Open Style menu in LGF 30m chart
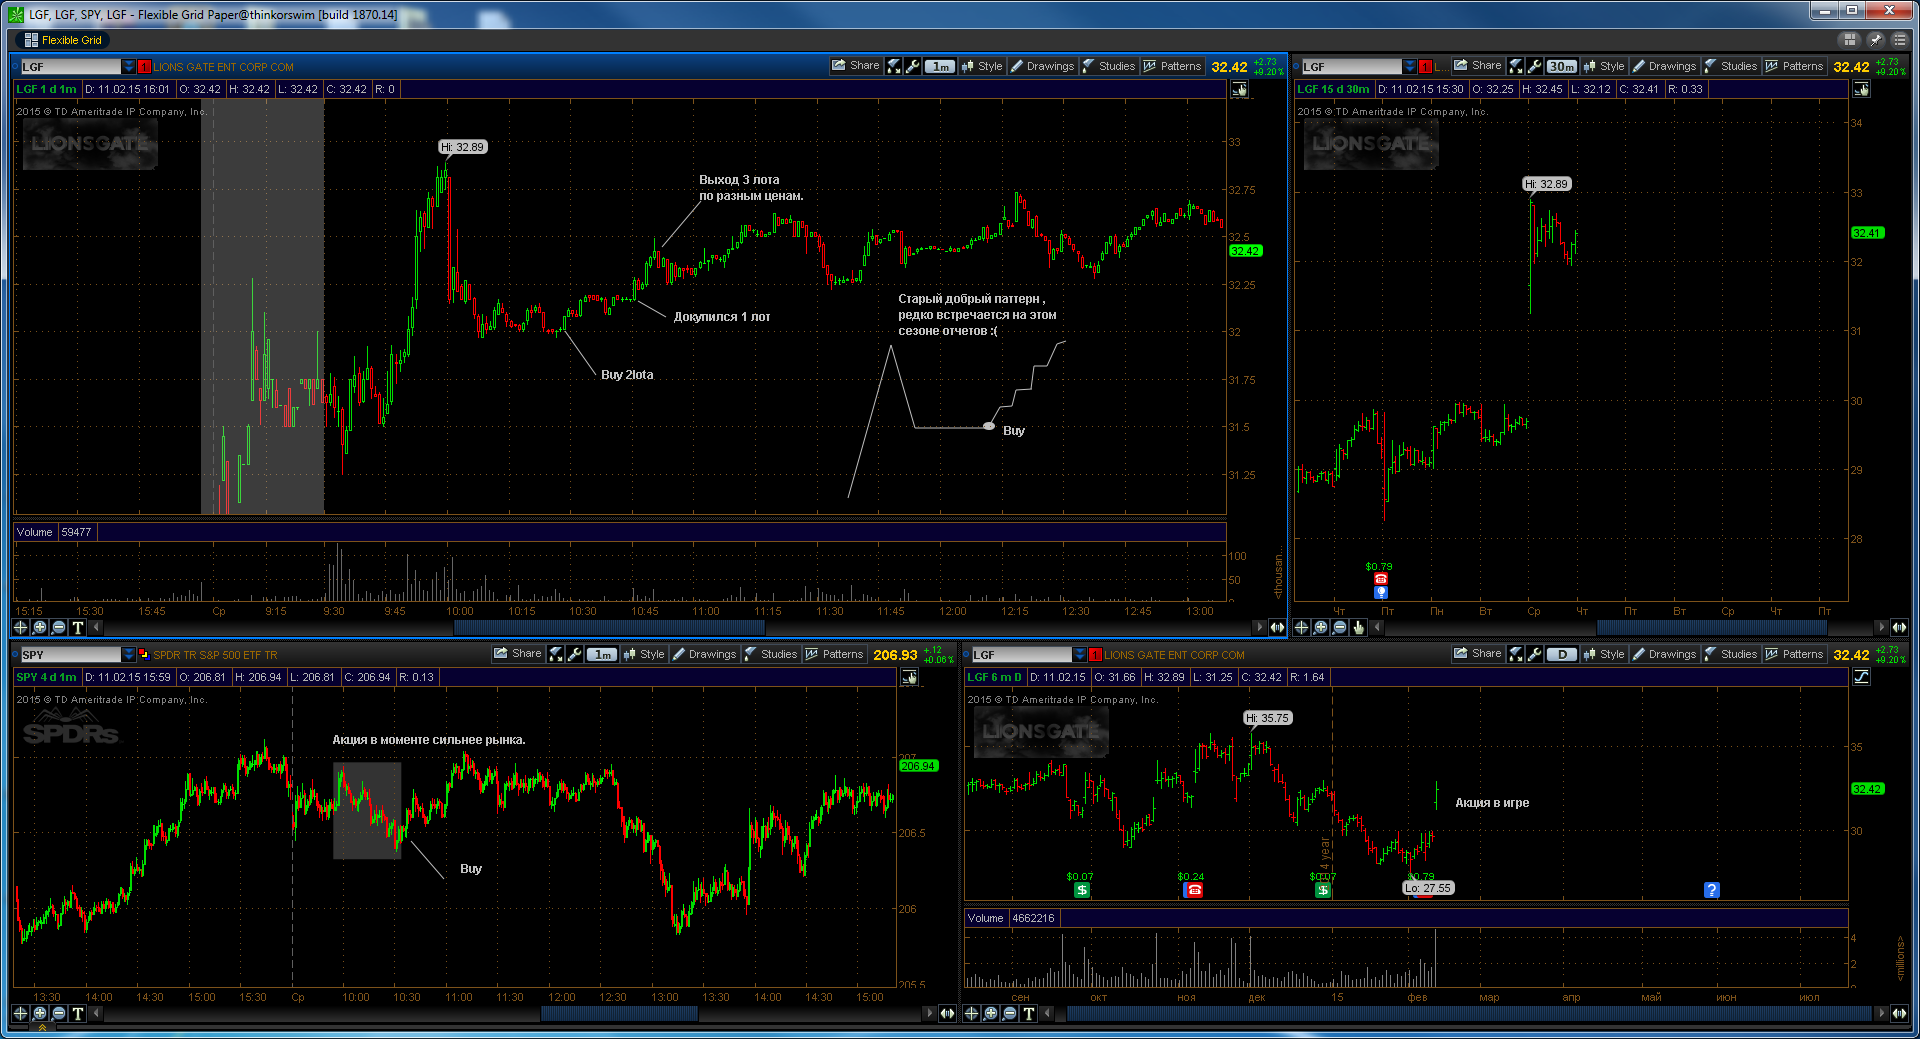Screen dimensions: 1920x1039 point(1603,66)
